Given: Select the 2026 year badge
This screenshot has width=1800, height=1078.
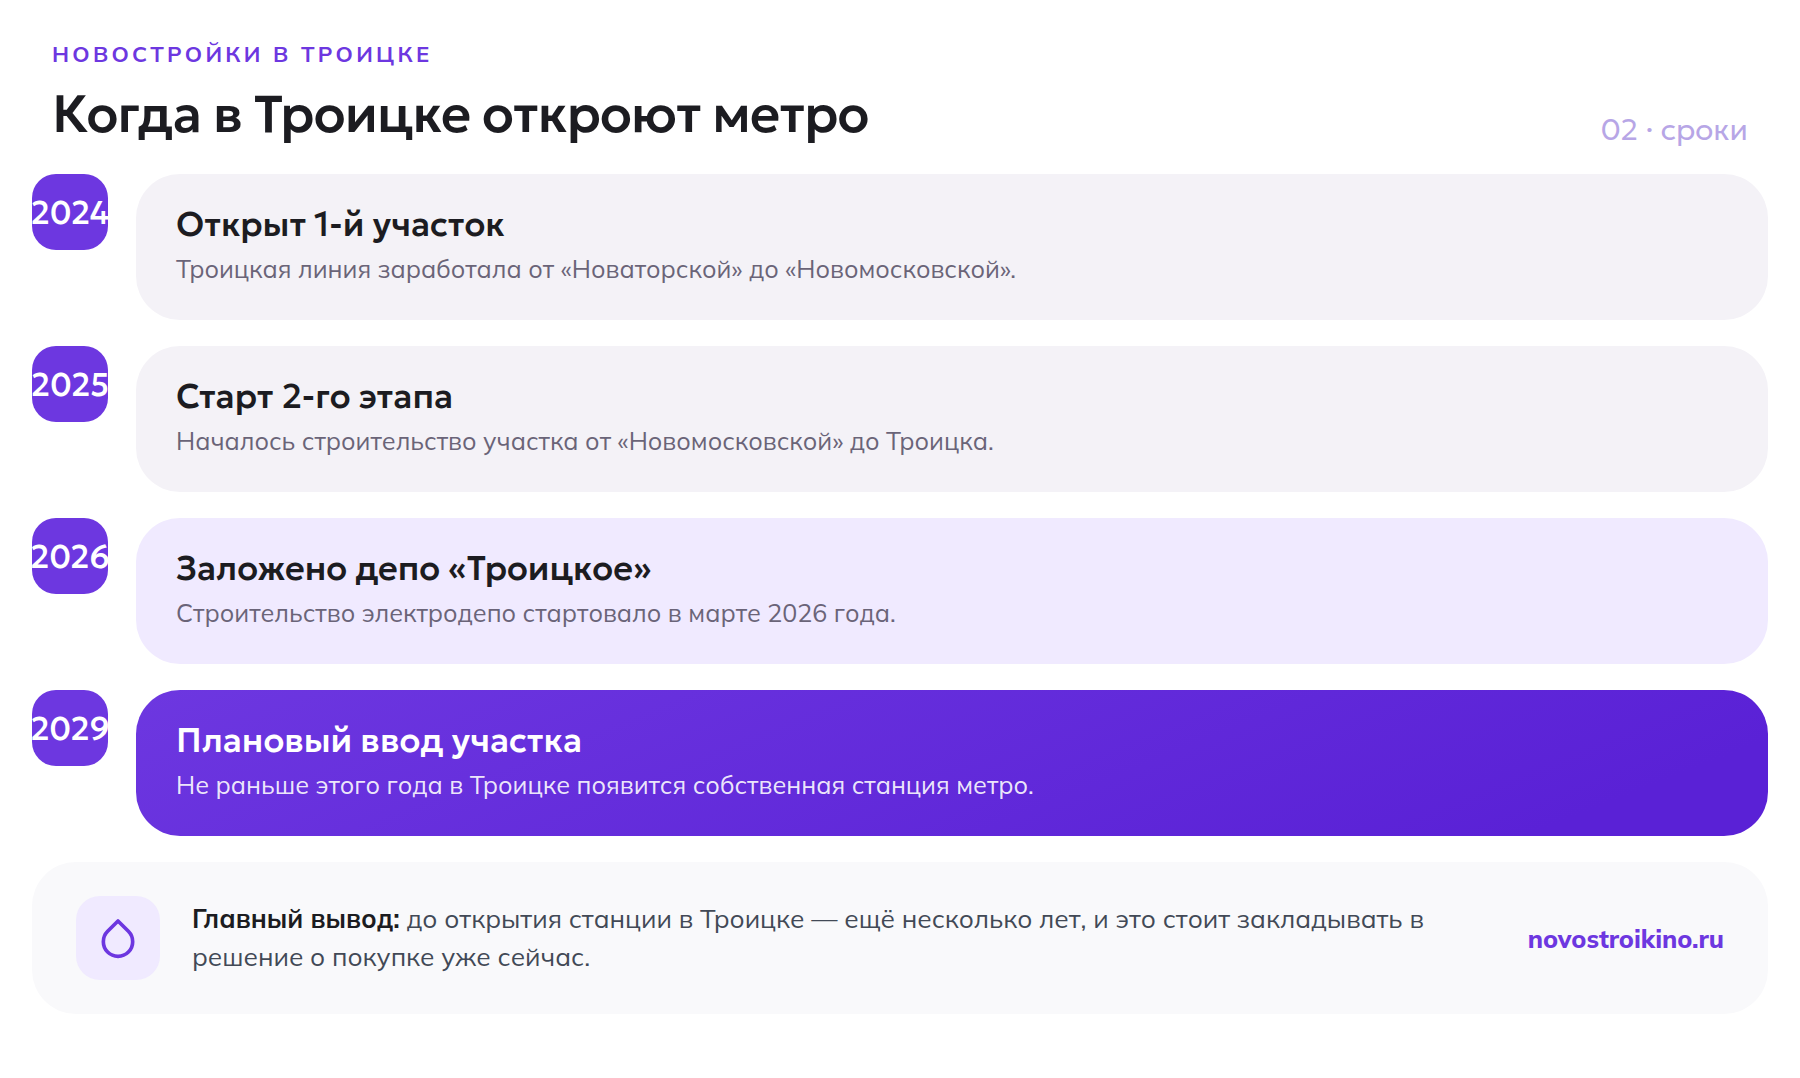Looking at the screenshot, I should 70,556.
